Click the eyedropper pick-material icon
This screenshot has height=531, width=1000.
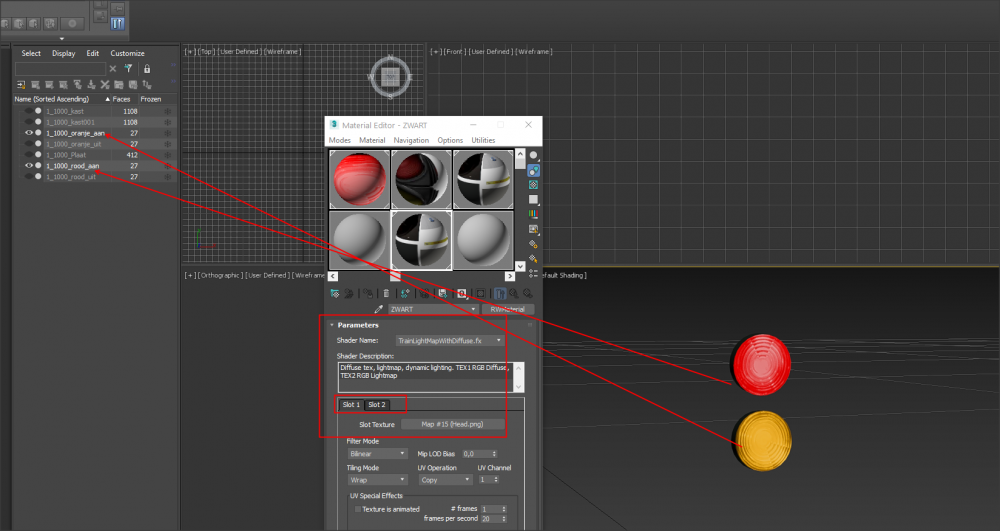[378, 310]
